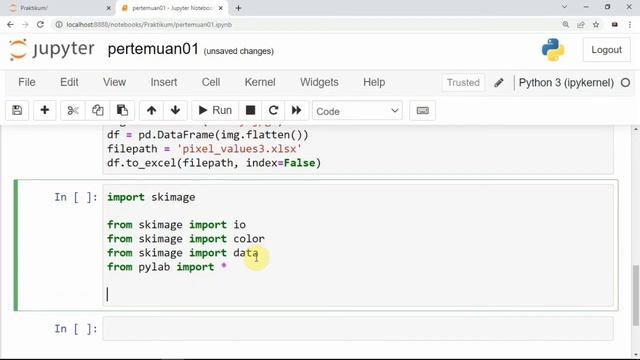Close the pertemuan01 browser tab
This screenshot has width=640, height=360.
(220, 8)
